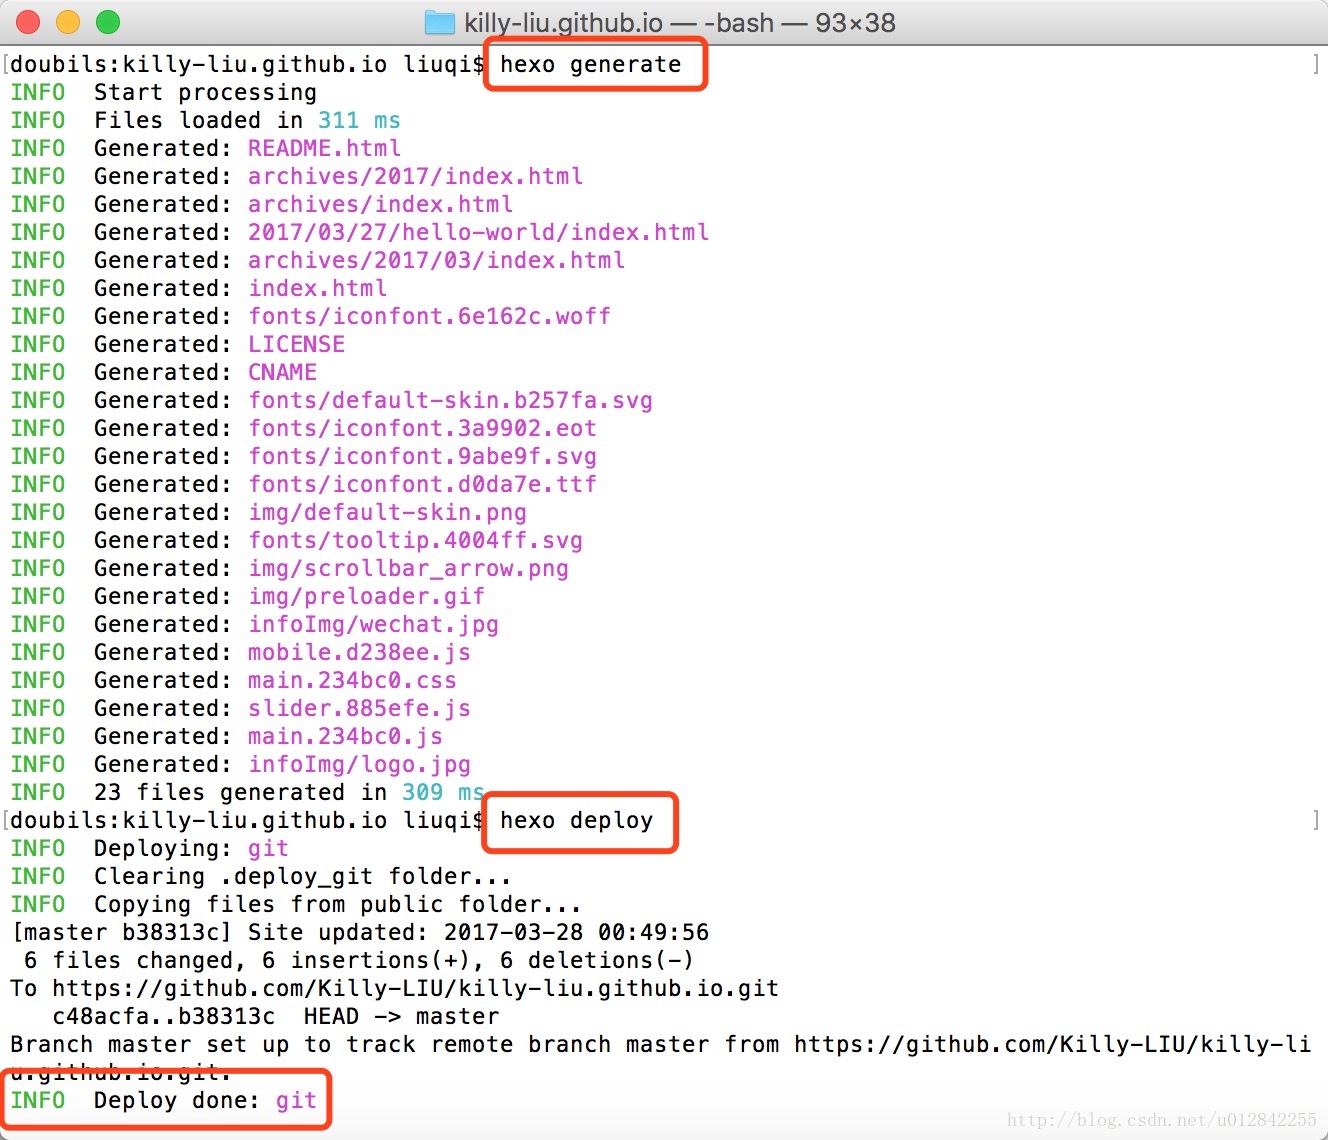The height and width of the screenshot is (1140, 1328).
Task: Click the 'hexo deploy' command text
Action: (577, 821)
